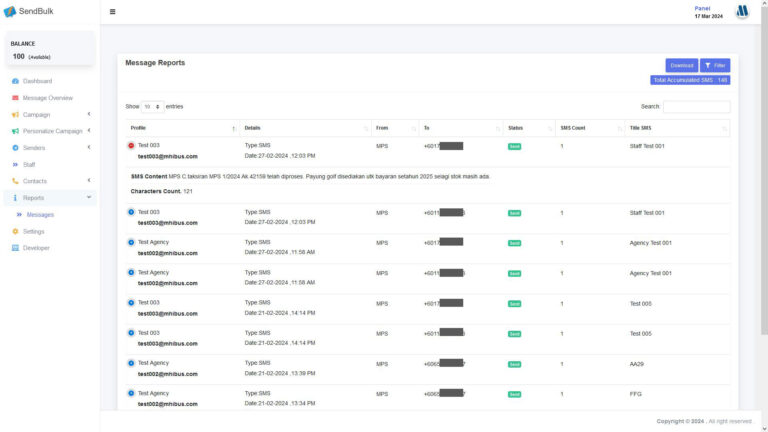
Task: Expand the Staff Test 001 row sent at 12:03 PM
Action: [131, 212]
